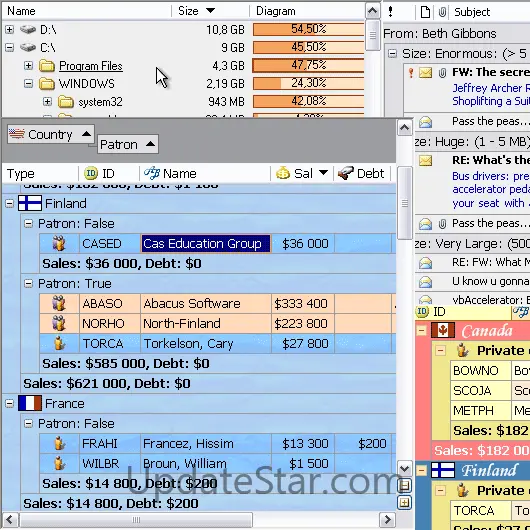Collapse the Size: Enormous mail group
Image resolution: width=530 pixels, height=530 pixels.
392,53
